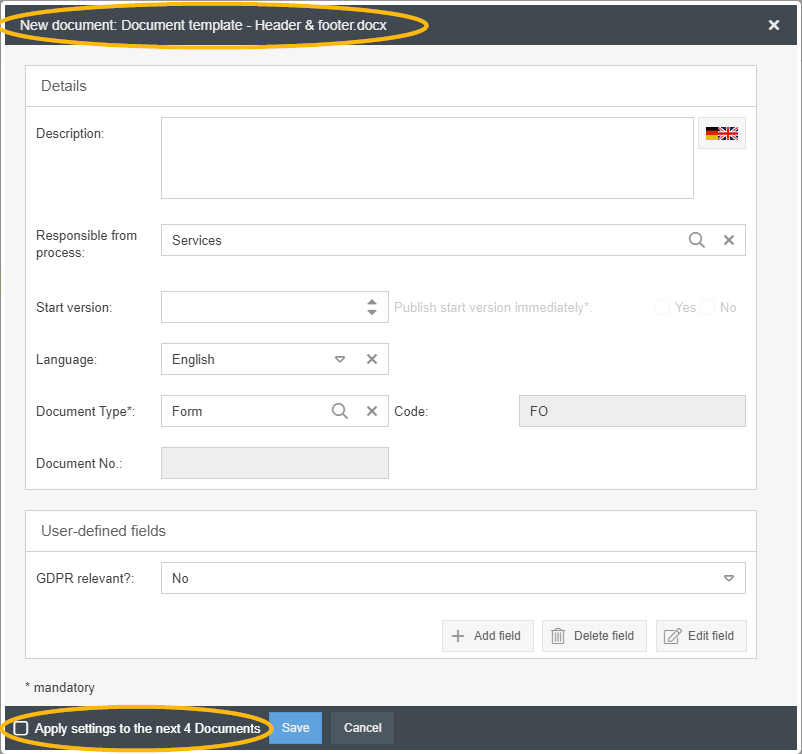Clear the Form document type
Screen dimensions: 802x754
click(x=371, y=411)
